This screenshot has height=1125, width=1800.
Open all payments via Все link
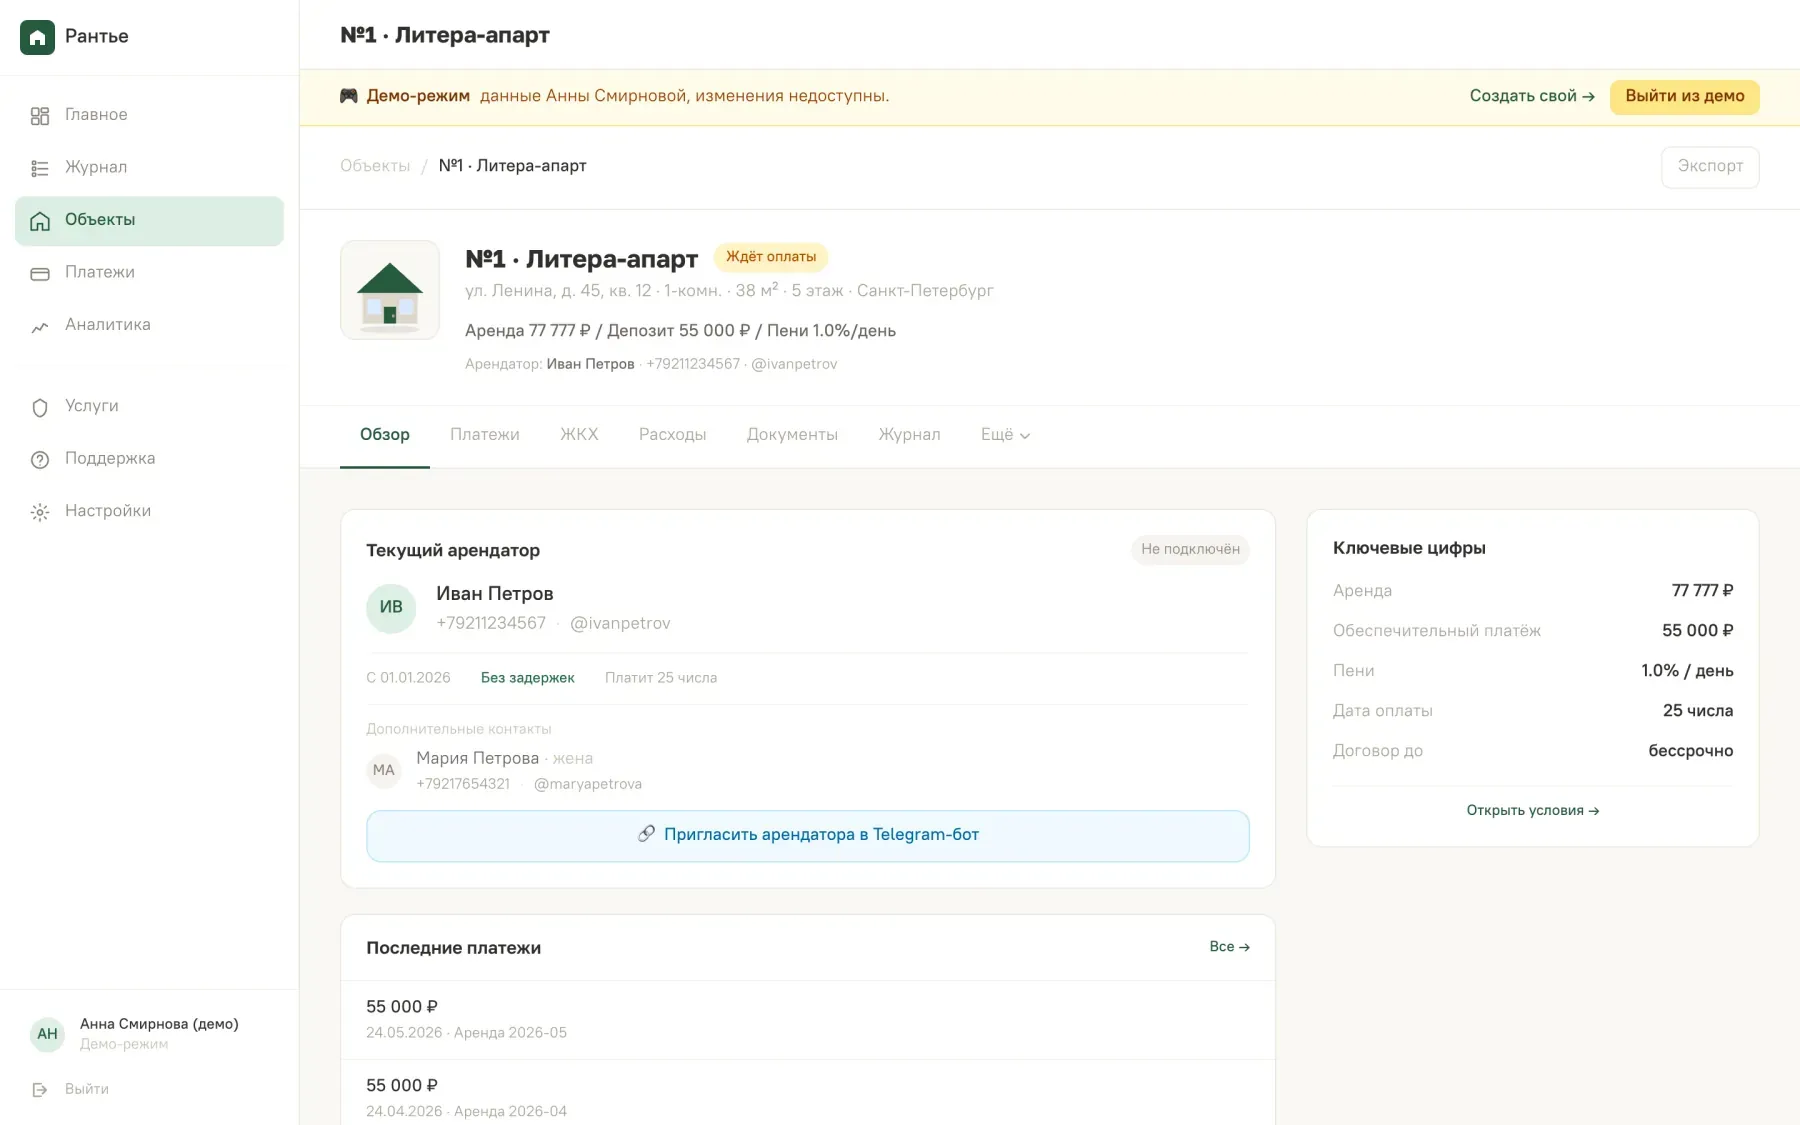tap(1230, 947)
